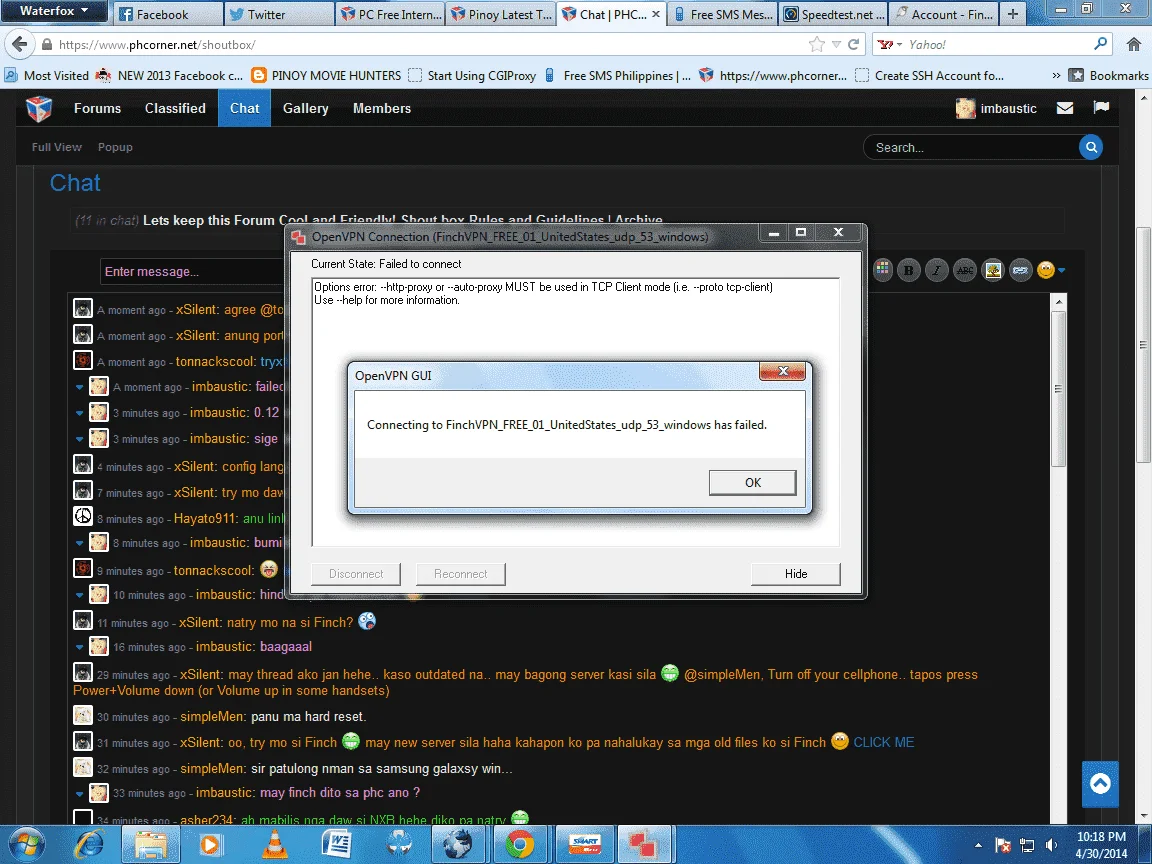This screenshot has width=1152, height=864.
Task: Switch to the PC Free Intern... tab
Action: click(390, 14)
